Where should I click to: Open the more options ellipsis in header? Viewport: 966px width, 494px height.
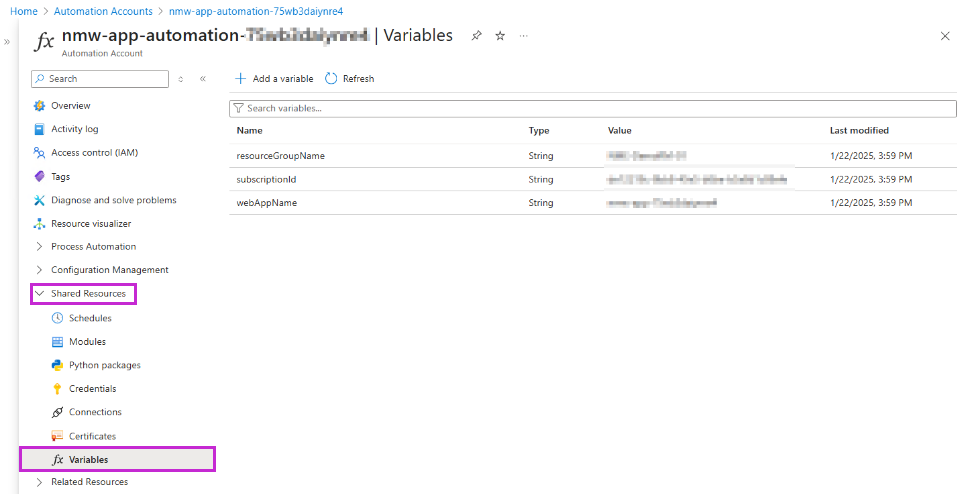click(523, 36)
